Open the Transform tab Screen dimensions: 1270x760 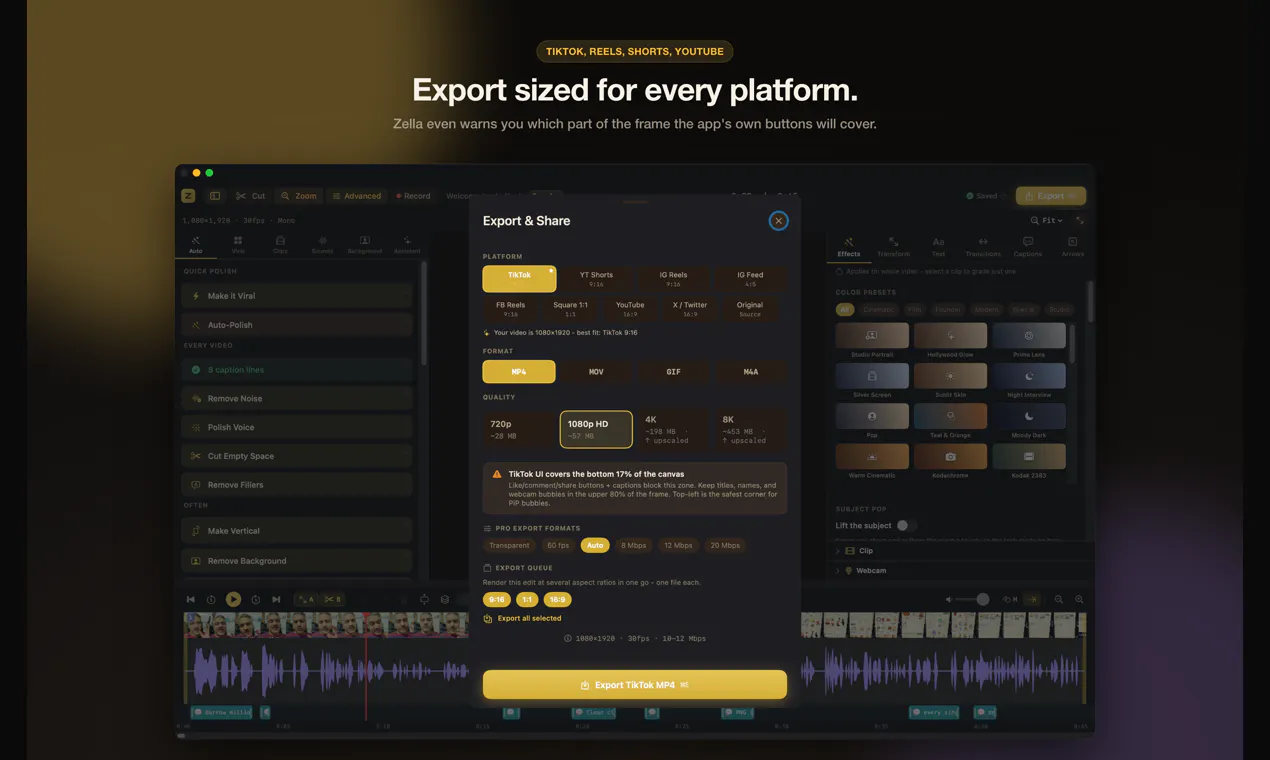point(893,247)
